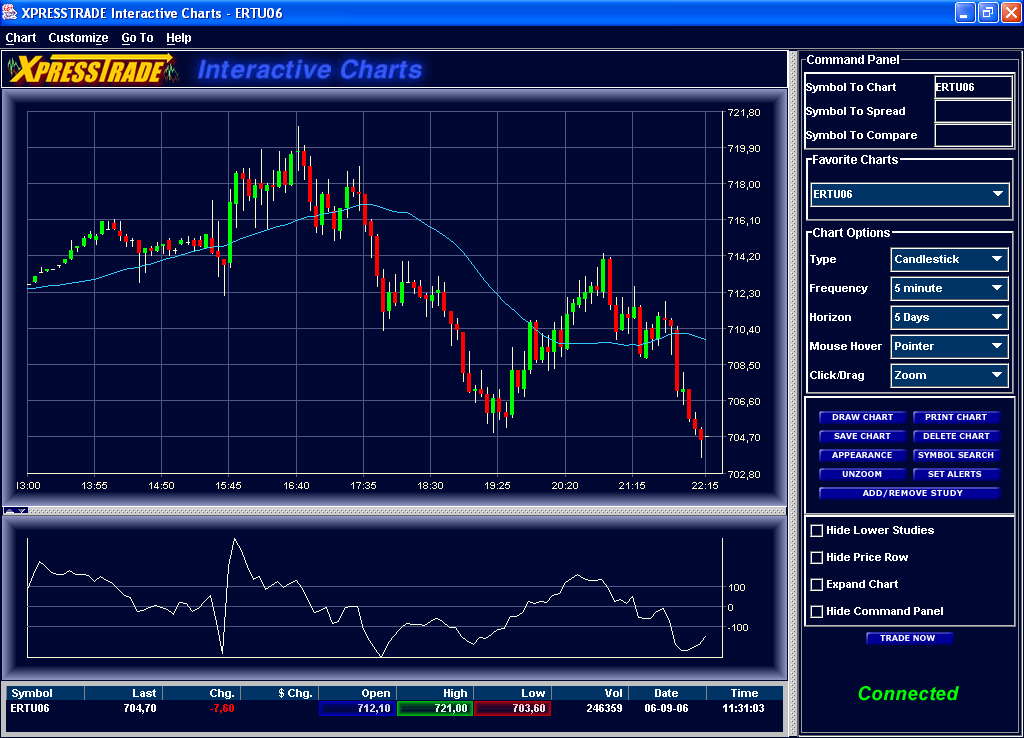1024x738 pixels.
Task: Check the Expand Chart checkbox
Action: click(x=816, y=585)
